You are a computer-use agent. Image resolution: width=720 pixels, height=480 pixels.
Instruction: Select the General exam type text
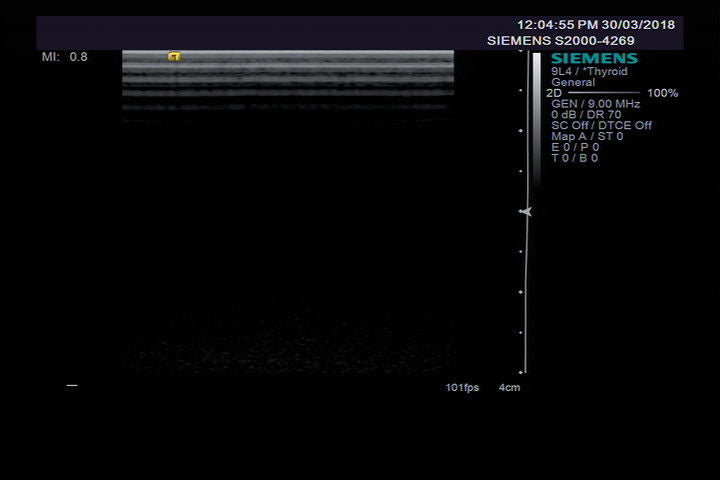[x=571, y=82]
